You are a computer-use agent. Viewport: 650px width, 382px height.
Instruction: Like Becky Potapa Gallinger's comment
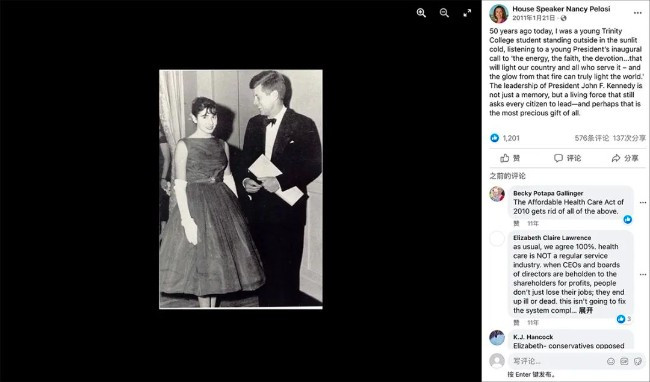516,223
